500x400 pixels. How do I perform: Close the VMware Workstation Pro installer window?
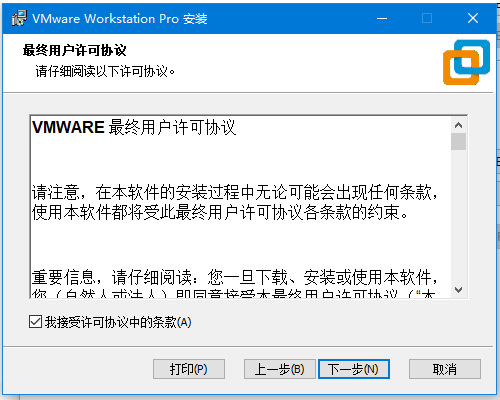(x=473, y=18)
